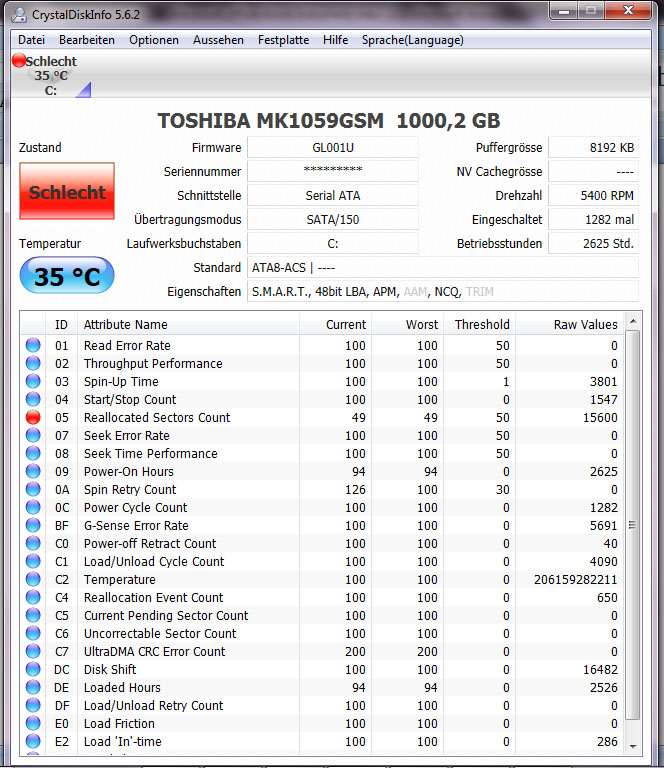Click the CrystalDiskInfo title bar app icon
Image resolution: width=664 pixels, height=768 pixels.
[19, 15]
